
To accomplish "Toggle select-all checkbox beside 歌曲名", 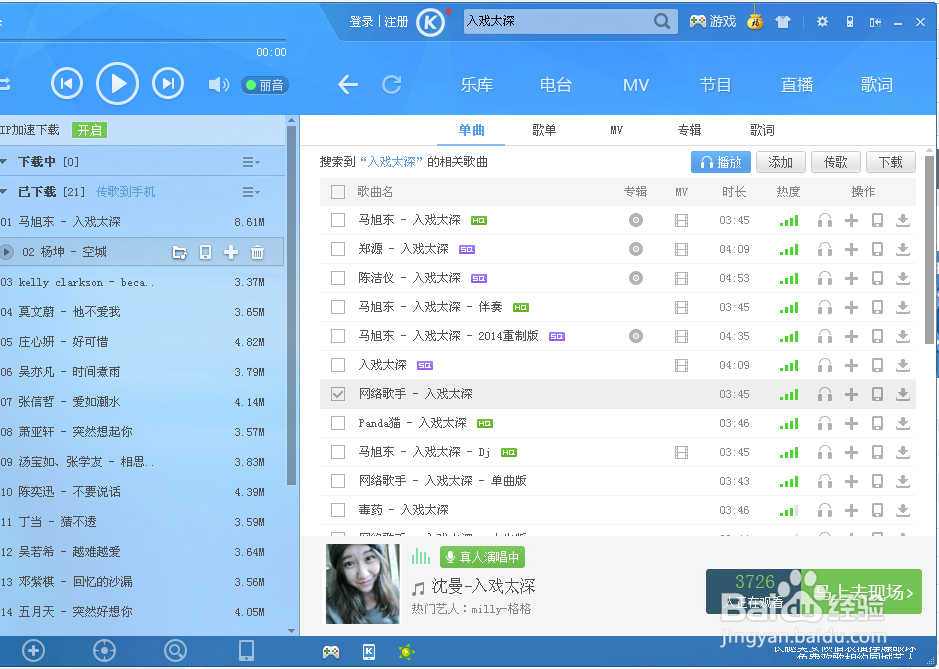I will tap(338, 192).
